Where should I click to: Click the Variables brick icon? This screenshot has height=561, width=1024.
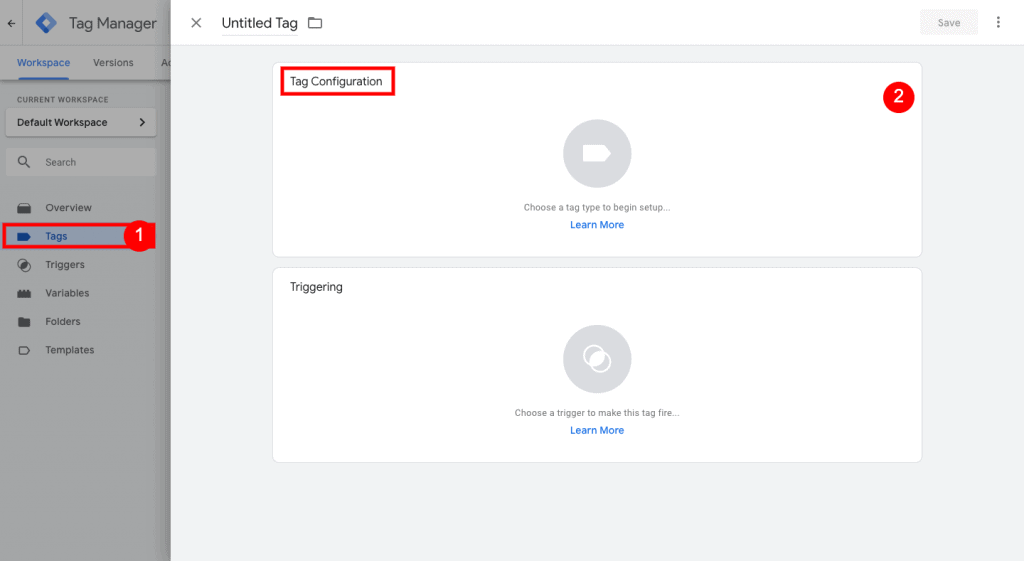[24, 293]
